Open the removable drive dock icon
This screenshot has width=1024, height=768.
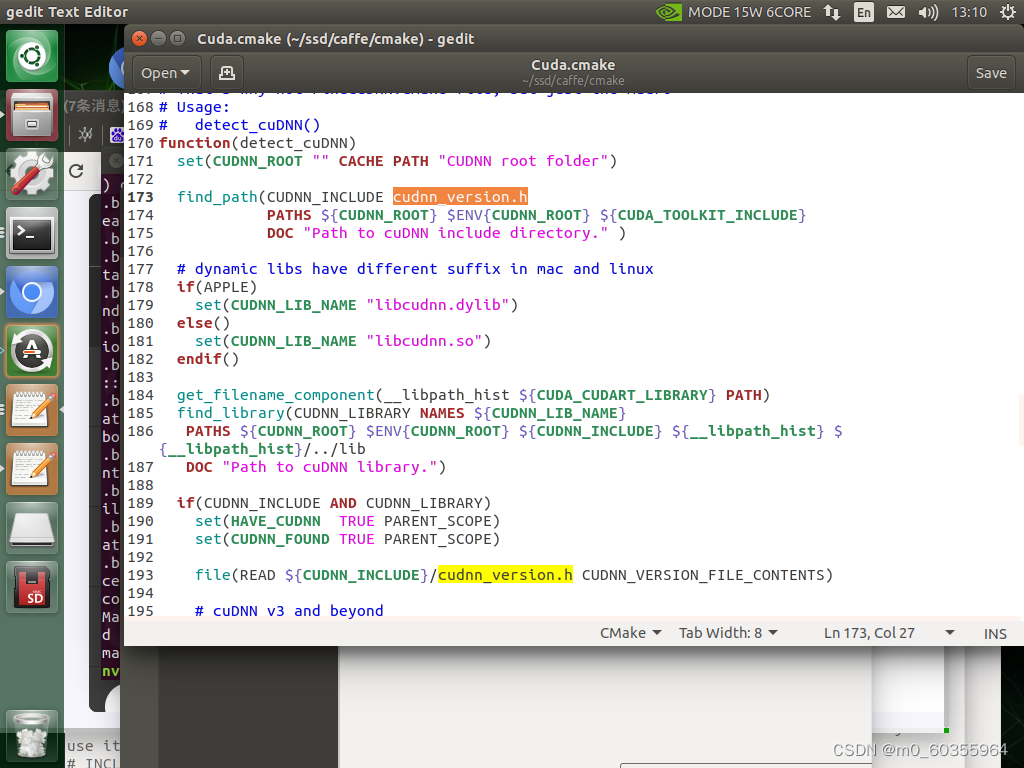[32, 528]
